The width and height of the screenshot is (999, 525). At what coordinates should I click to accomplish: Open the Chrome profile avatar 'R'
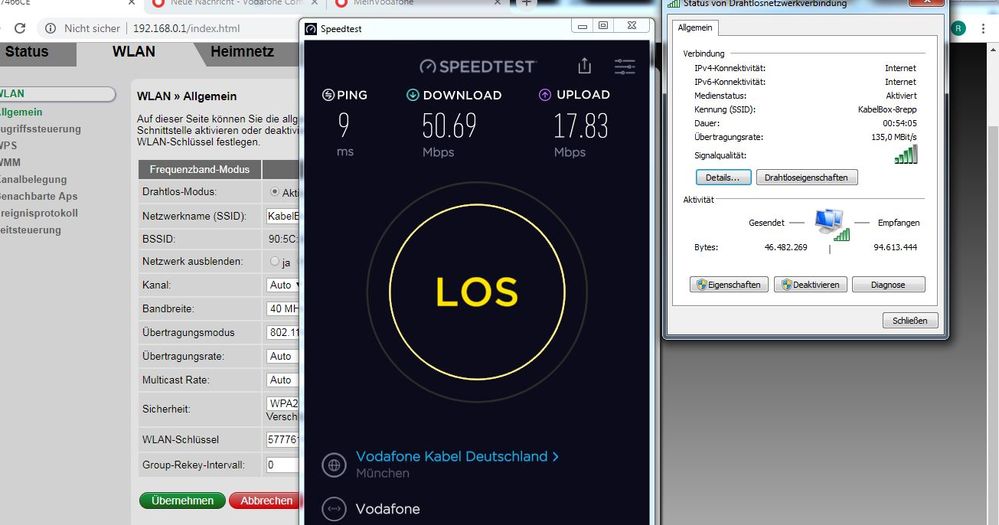[x=958, y=28]
